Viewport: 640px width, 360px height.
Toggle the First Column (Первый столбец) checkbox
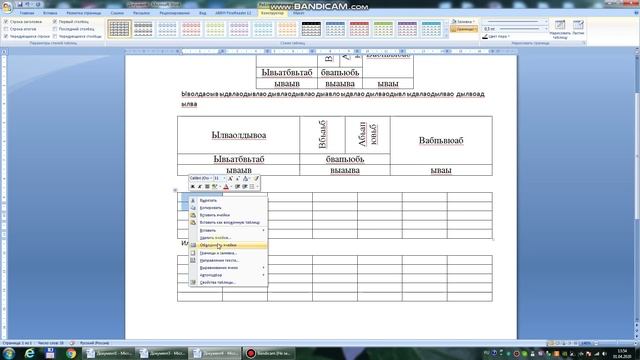tap(55, 22)
